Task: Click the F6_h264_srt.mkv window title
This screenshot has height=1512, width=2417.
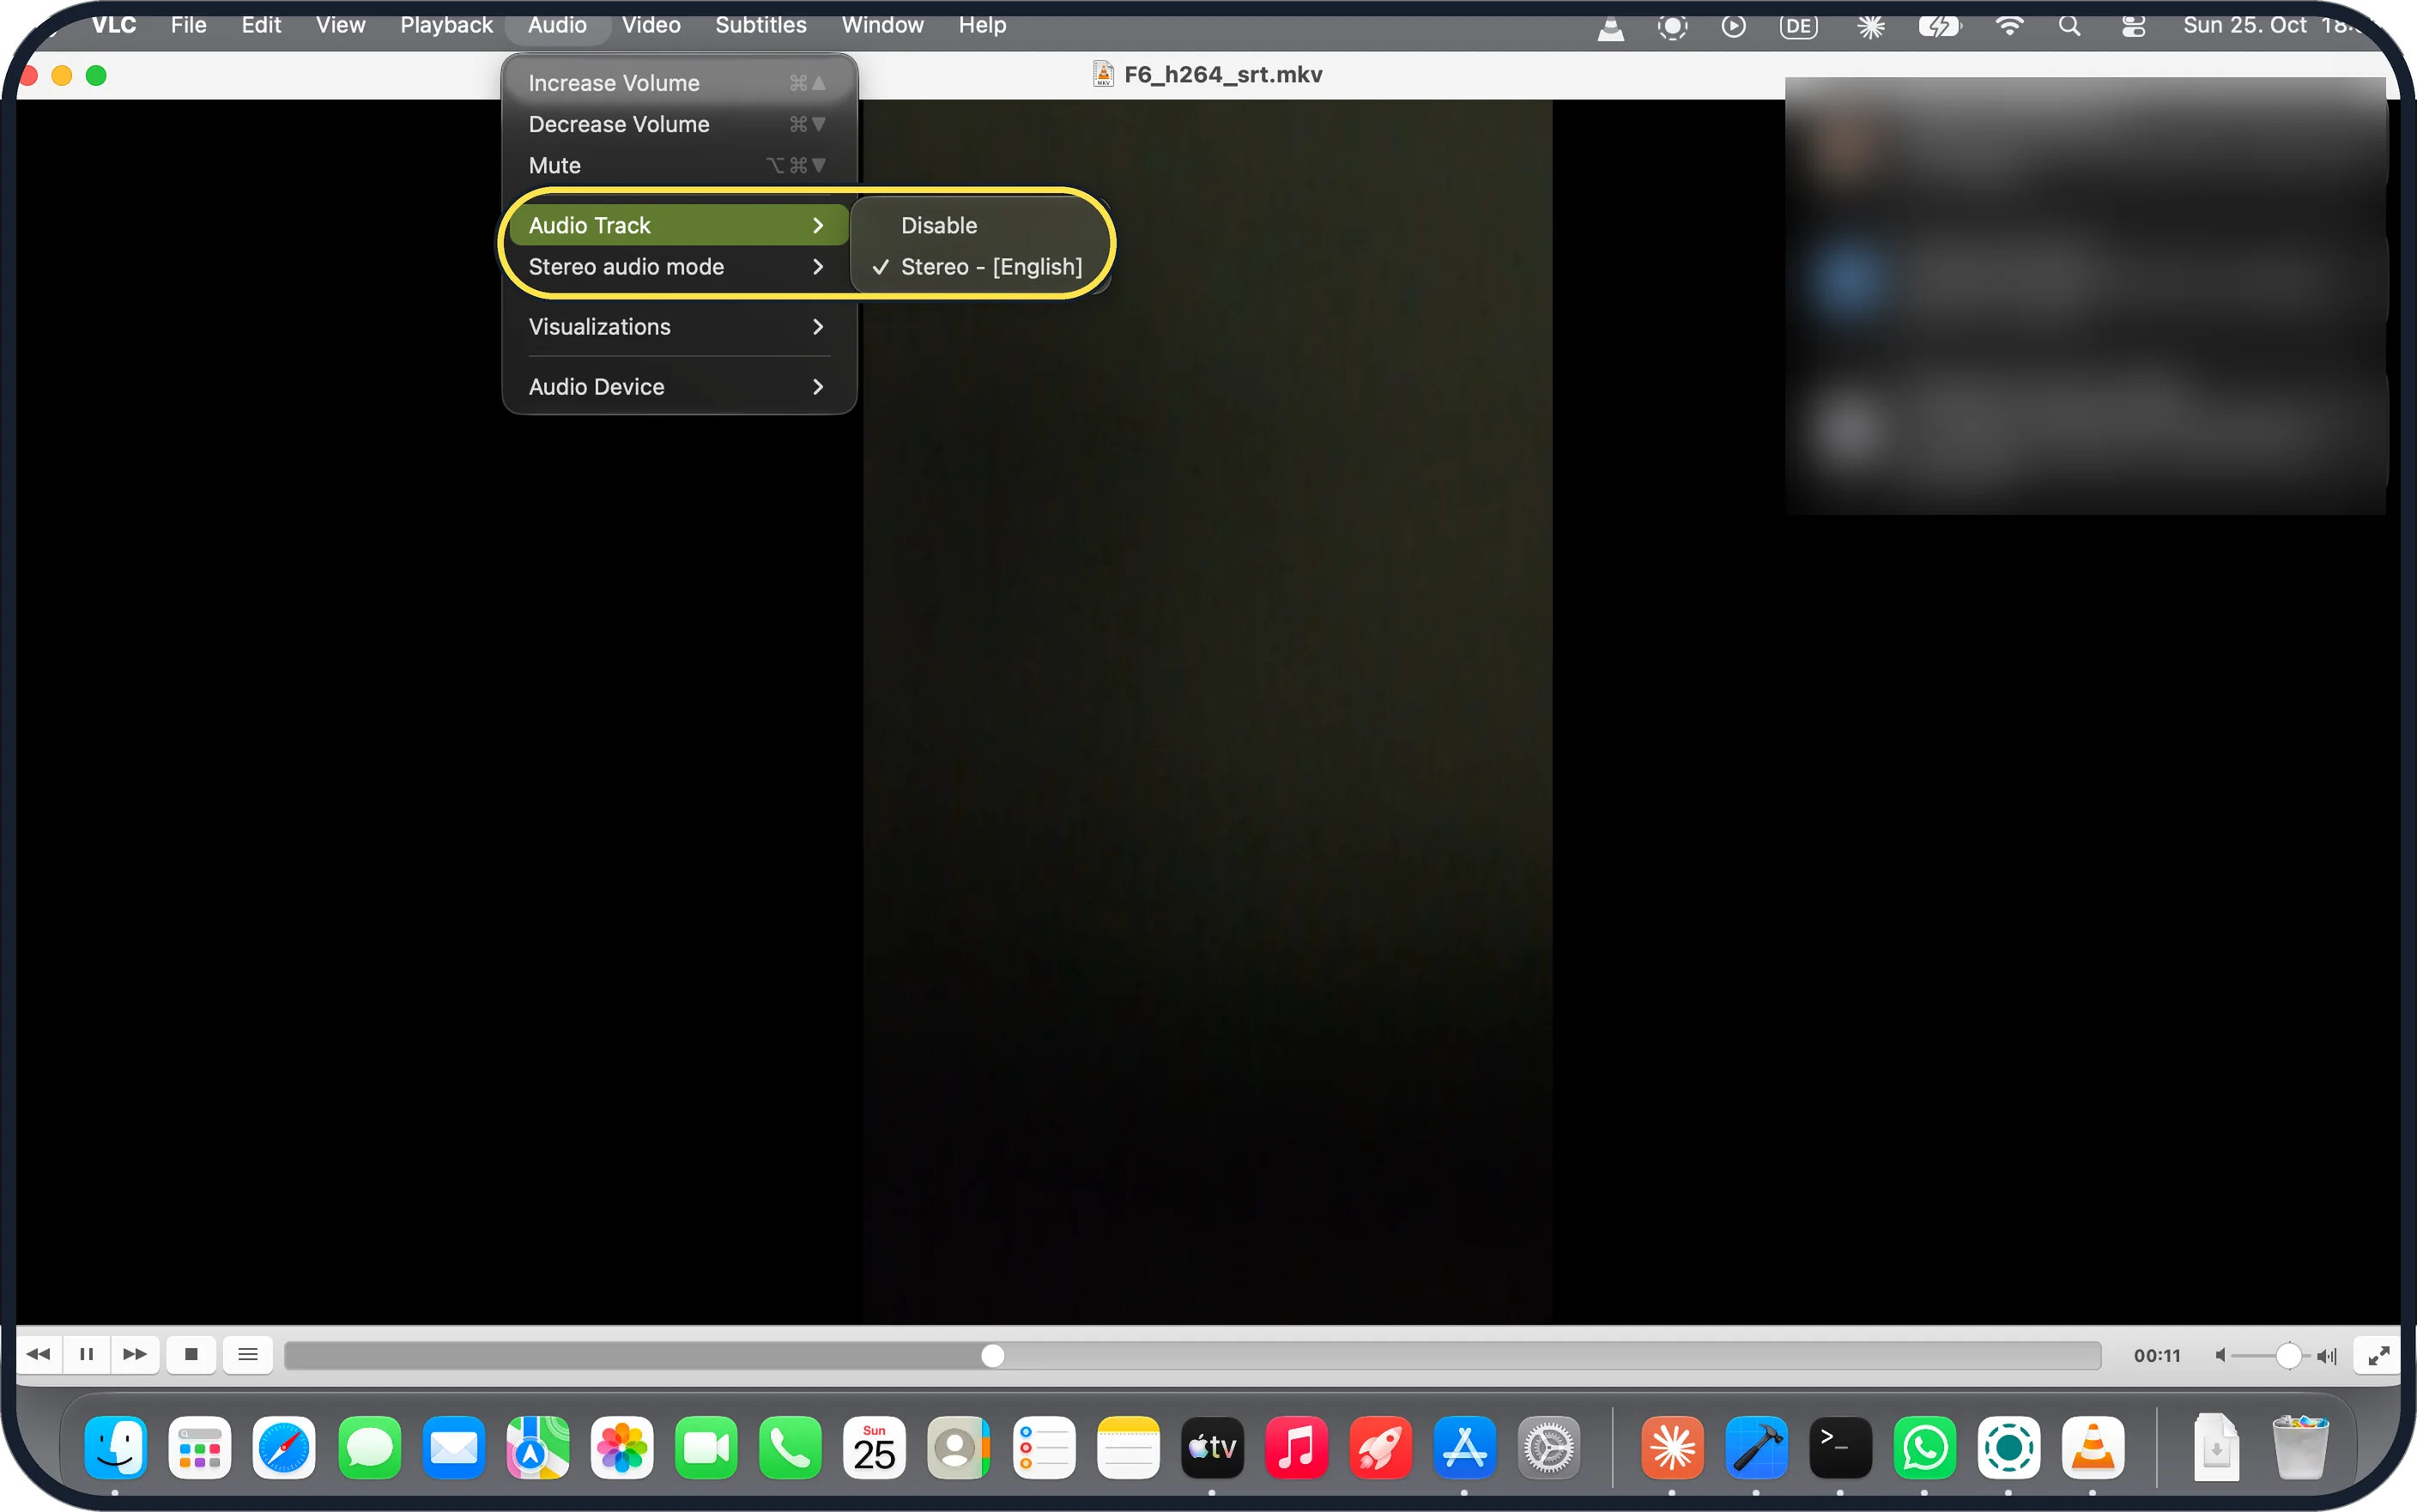Action: (x=1222, y=75)
